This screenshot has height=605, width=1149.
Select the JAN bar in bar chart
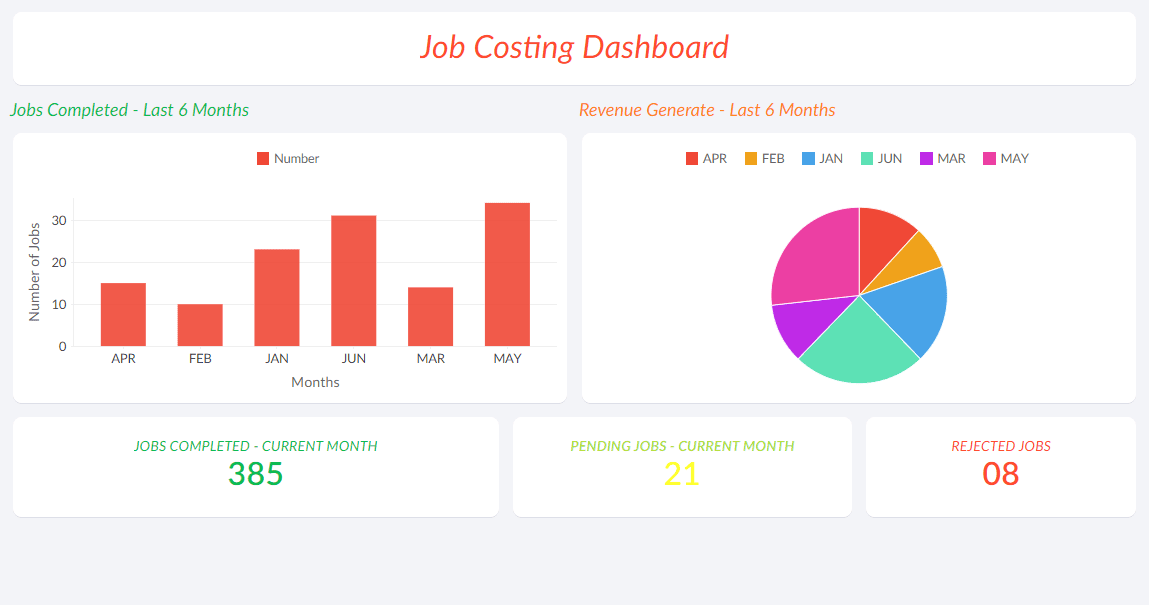[277, 298]
